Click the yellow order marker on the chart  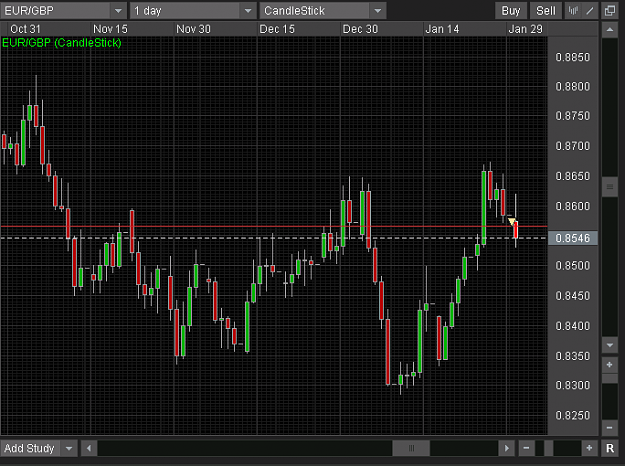512,222
